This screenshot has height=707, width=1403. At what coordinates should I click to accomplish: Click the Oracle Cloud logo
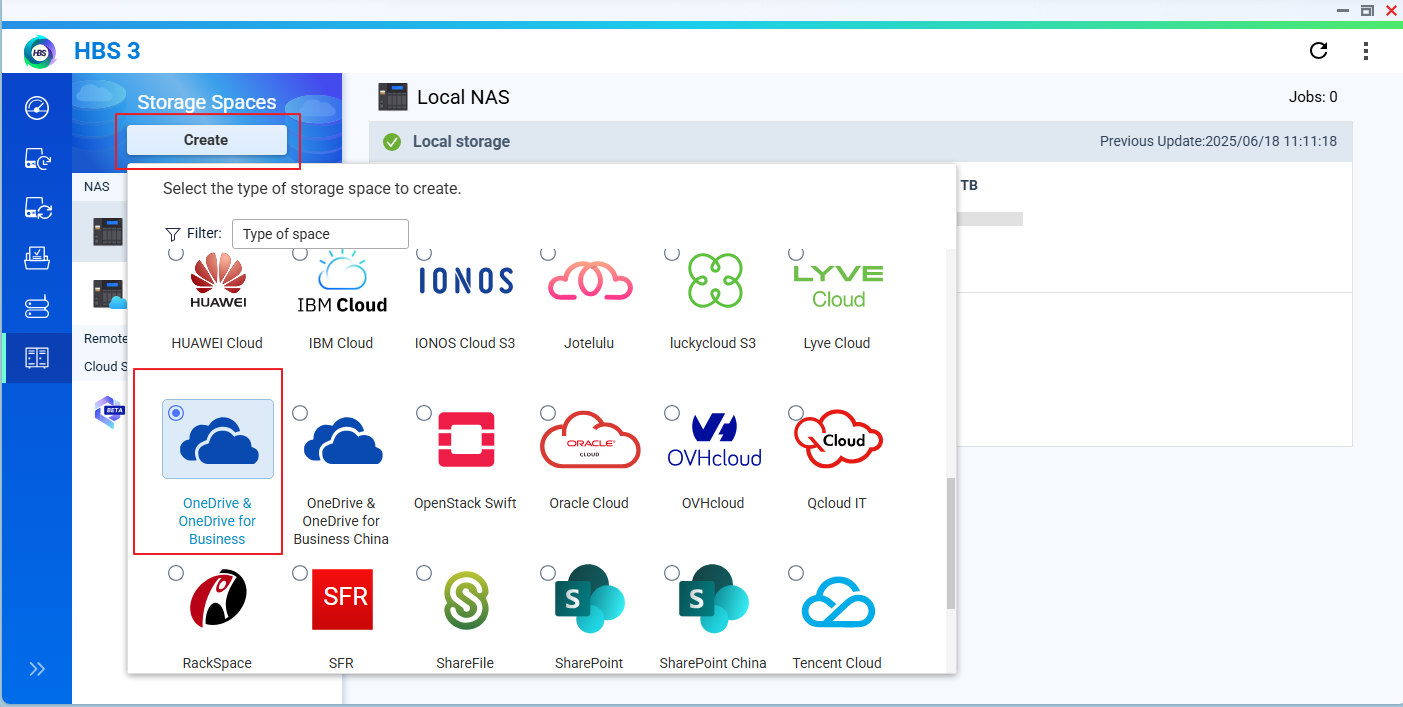pos(589,440)
